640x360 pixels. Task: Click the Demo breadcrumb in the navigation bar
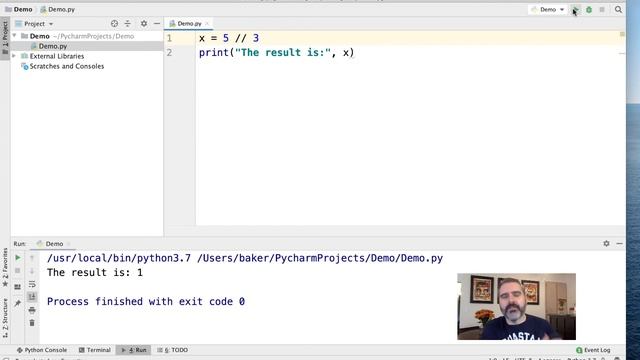(18, 9)
